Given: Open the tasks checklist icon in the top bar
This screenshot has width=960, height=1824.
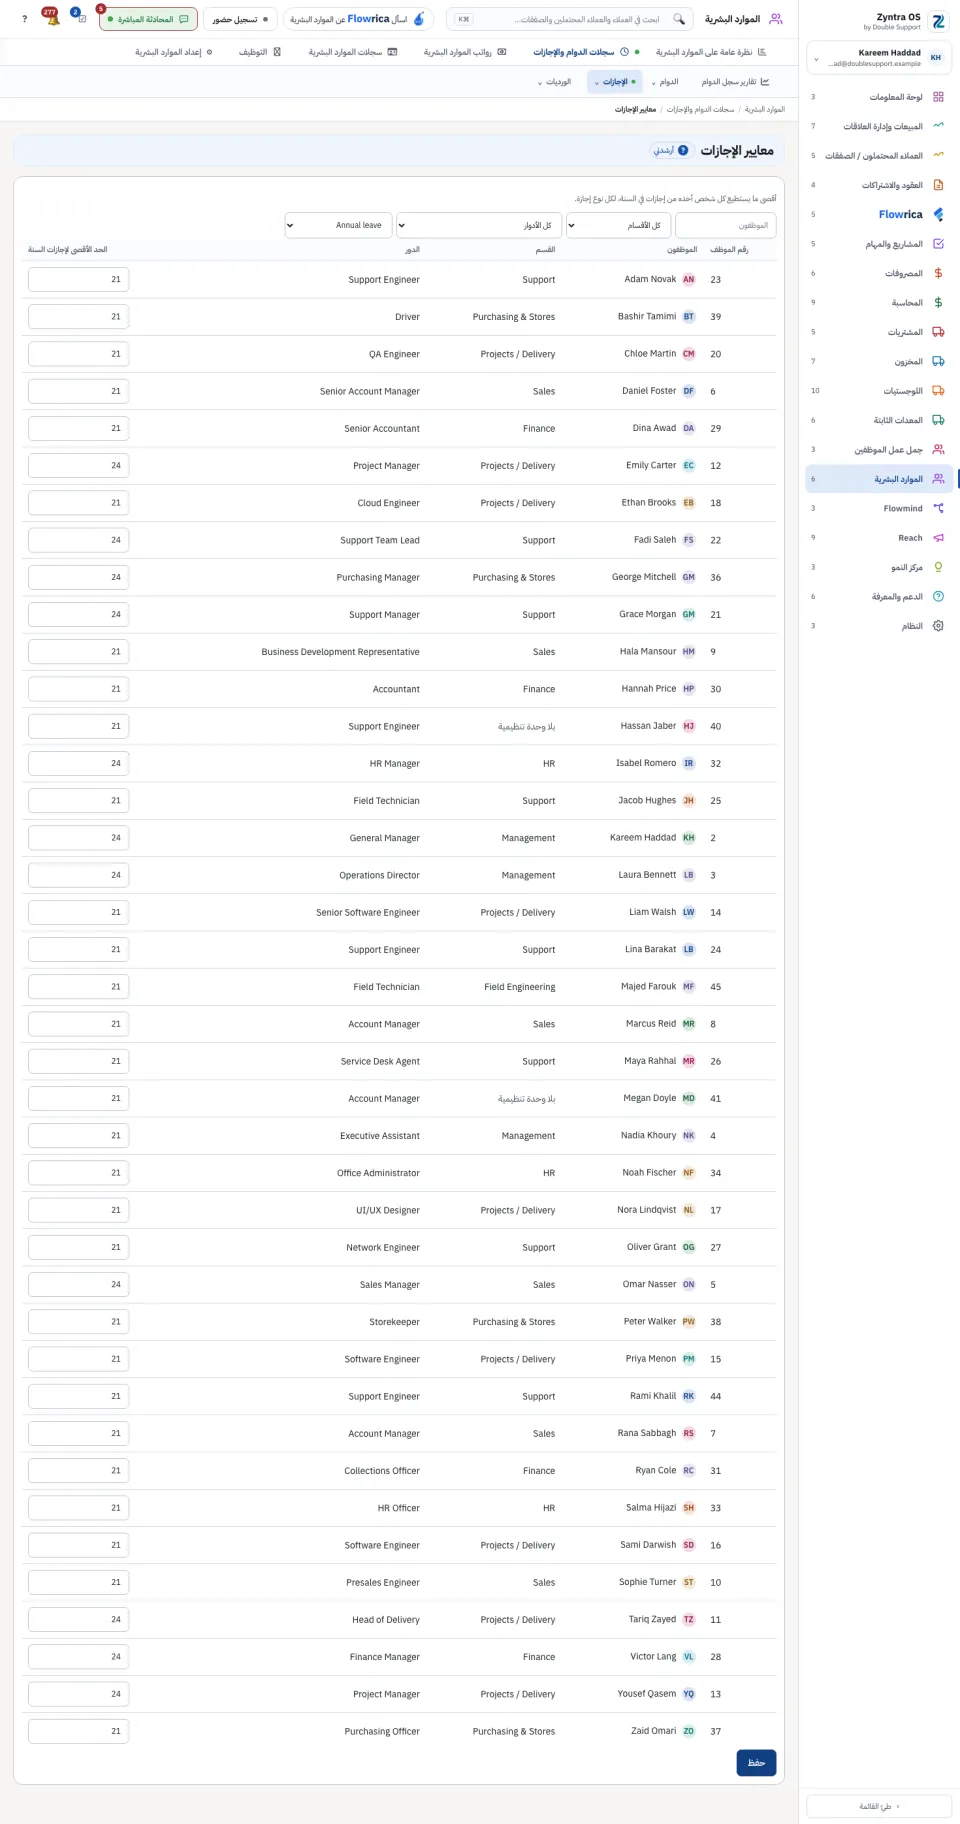Looking at the screenshot, I should coord(81,19).
